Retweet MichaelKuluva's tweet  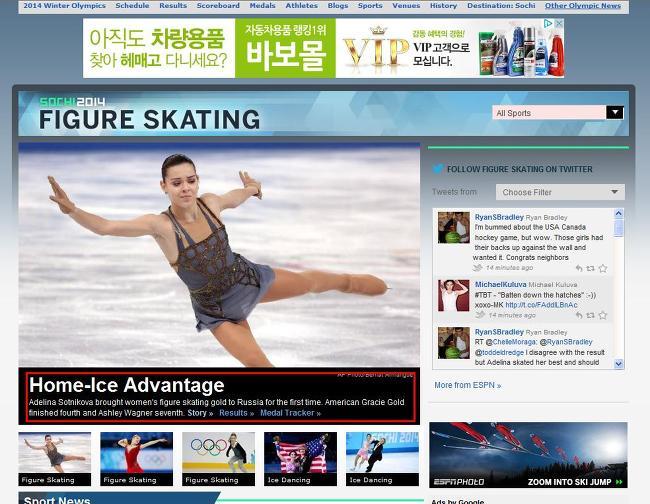click(591, 315)
